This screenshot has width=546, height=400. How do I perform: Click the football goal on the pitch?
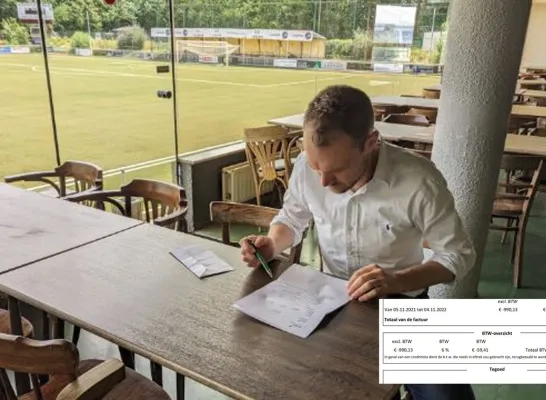pyautogui.click(x=206, y=52)
